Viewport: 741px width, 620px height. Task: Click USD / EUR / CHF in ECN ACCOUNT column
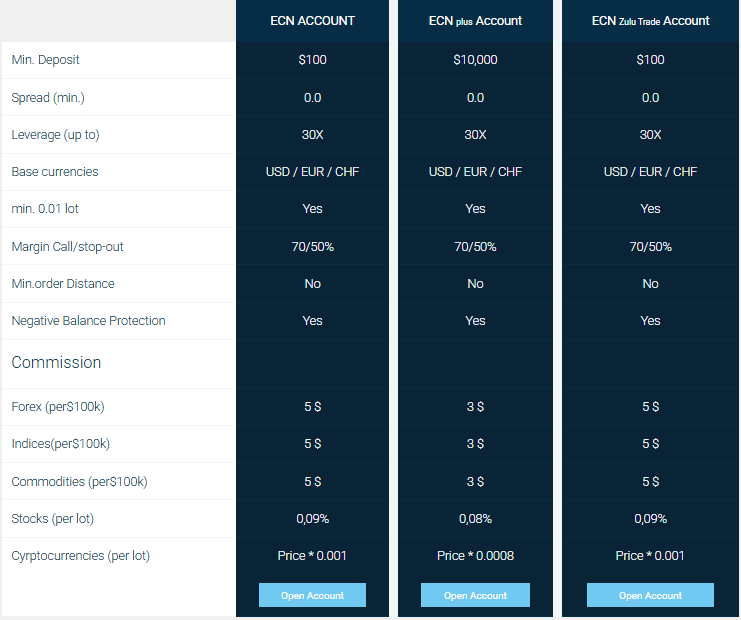pos(312,172)
